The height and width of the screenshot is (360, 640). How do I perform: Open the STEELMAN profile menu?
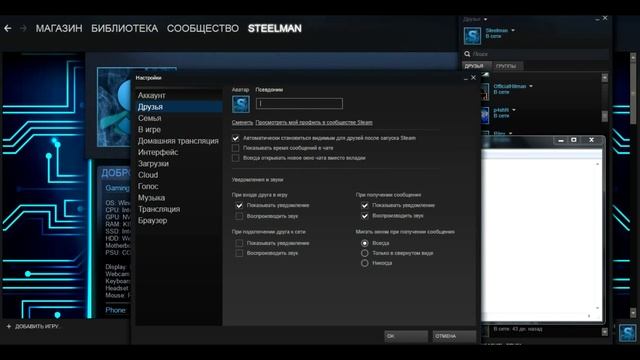[275, 28]
